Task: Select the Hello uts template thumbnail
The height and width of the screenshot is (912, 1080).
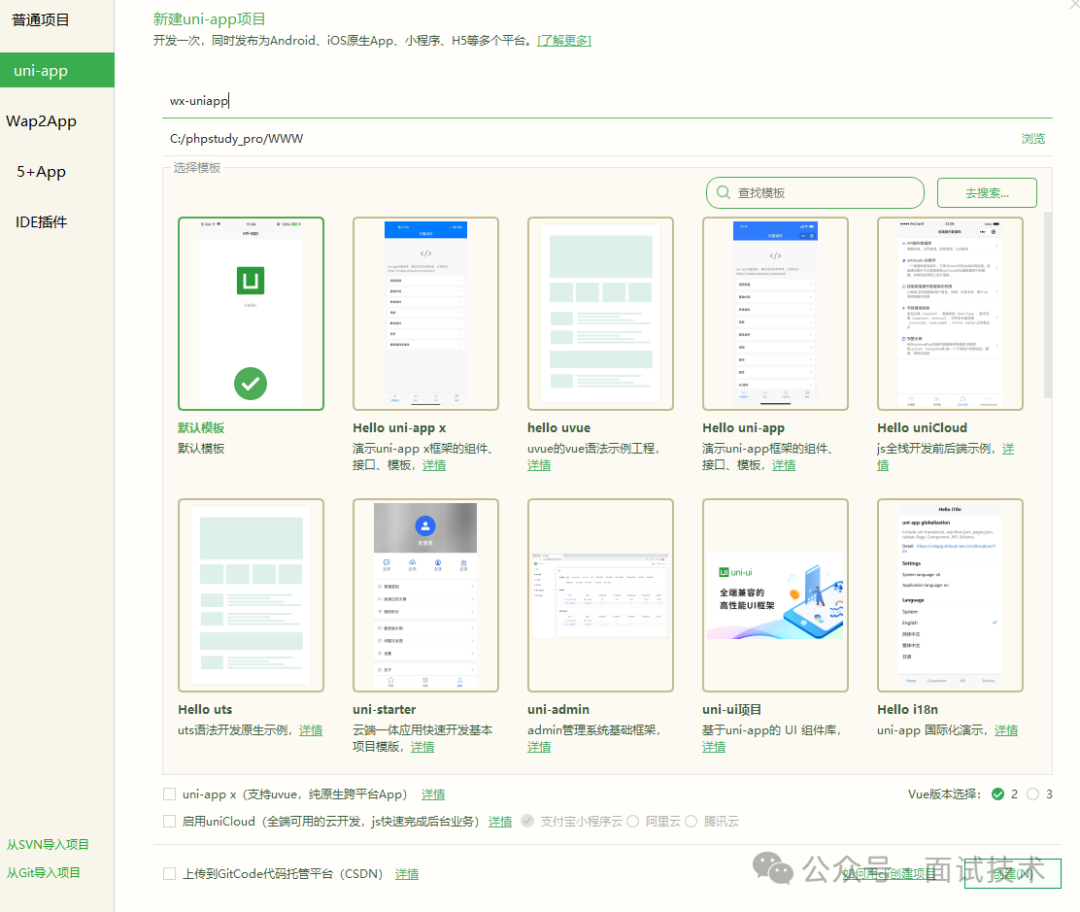Action: [251, 595]
